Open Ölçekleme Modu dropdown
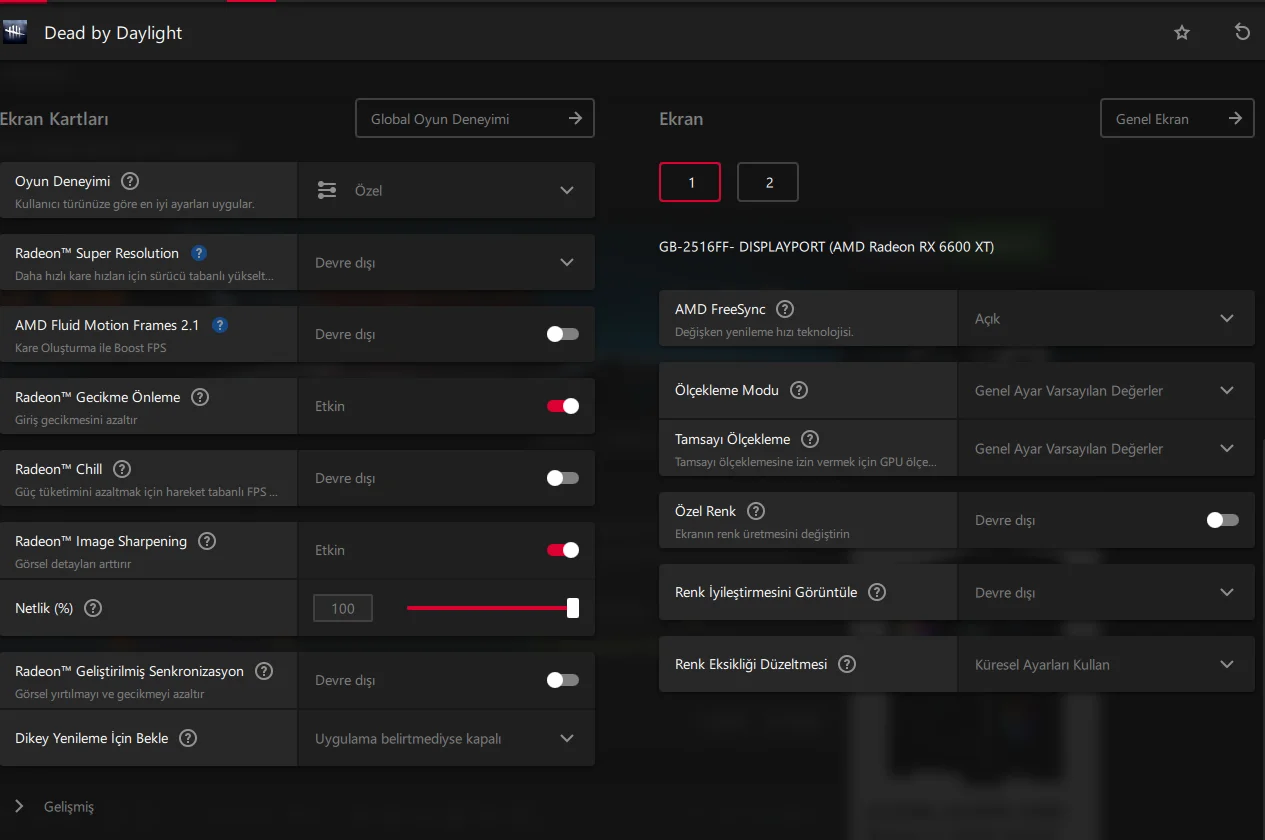 [x=1106, y=391]
